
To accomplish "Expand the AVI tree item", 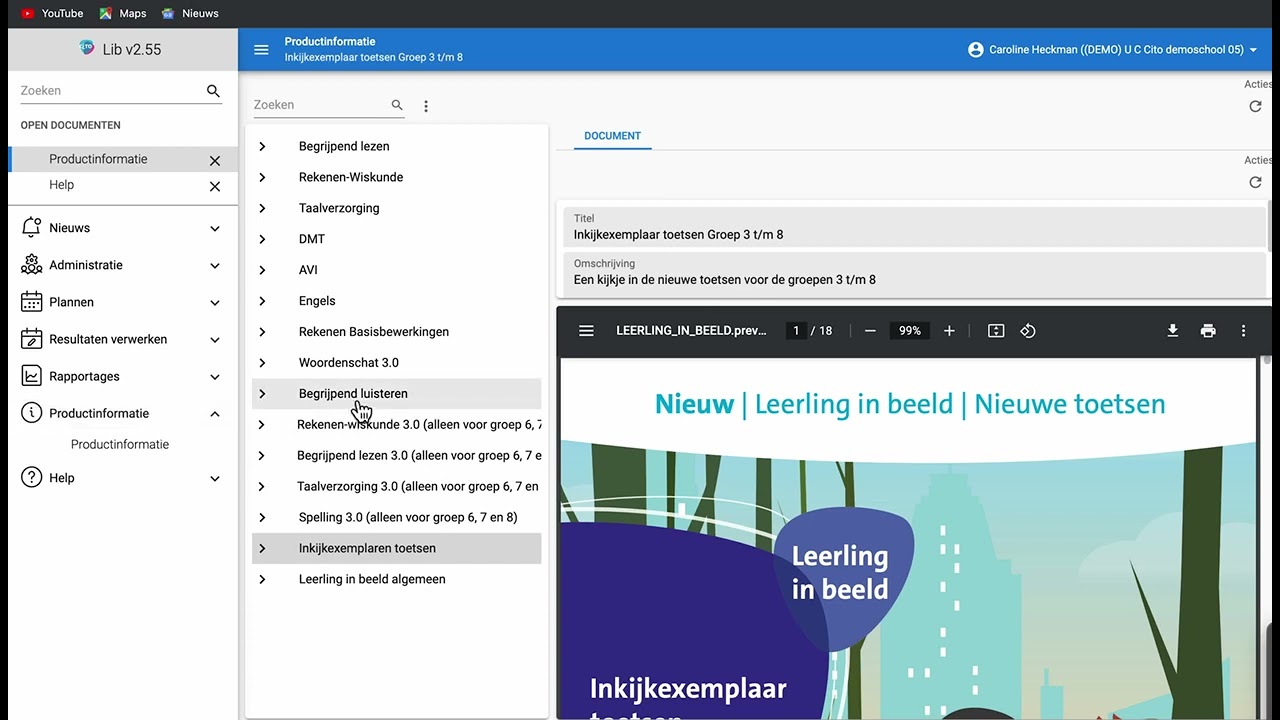I will coord(262,270).
